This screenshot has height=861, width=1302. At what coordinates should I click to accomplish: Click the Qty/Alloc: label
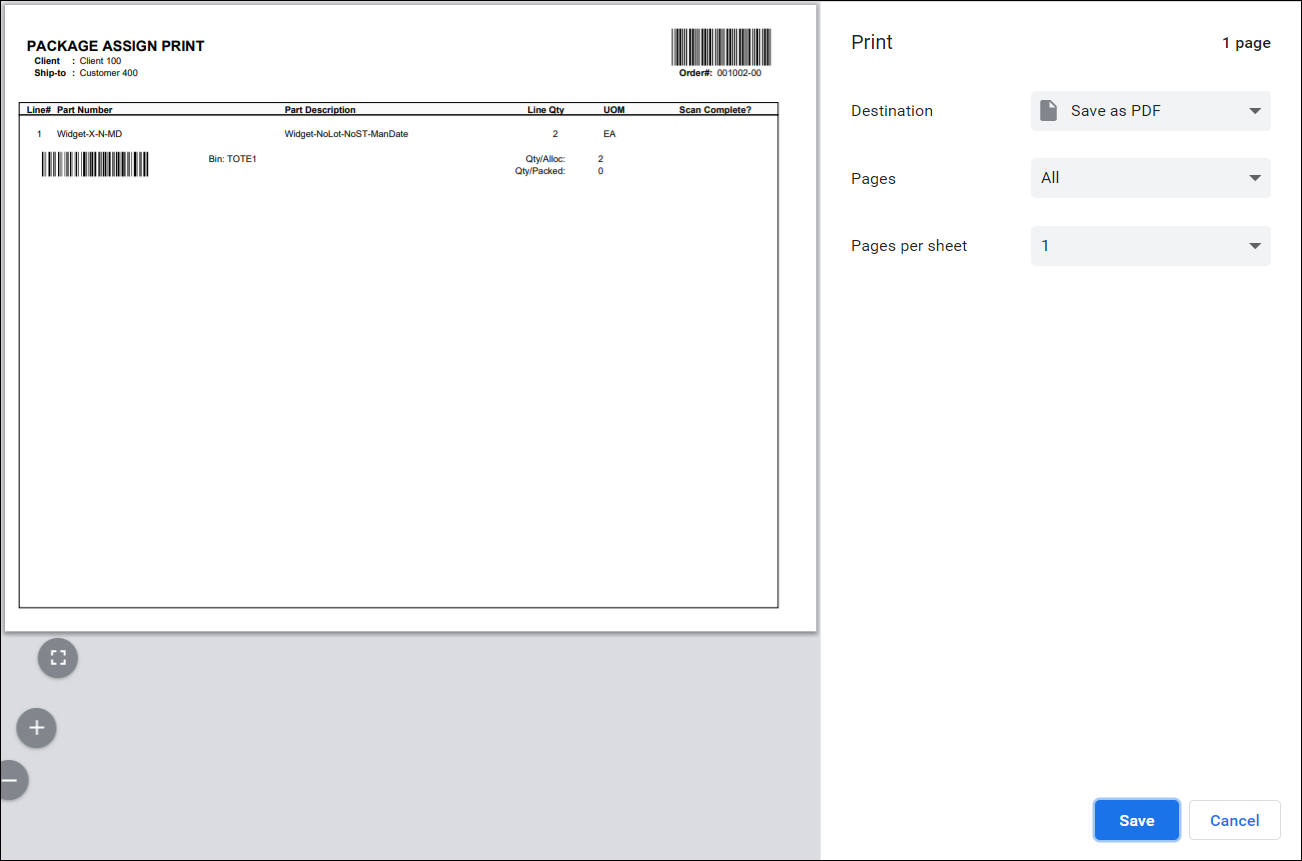pos(545,159)
